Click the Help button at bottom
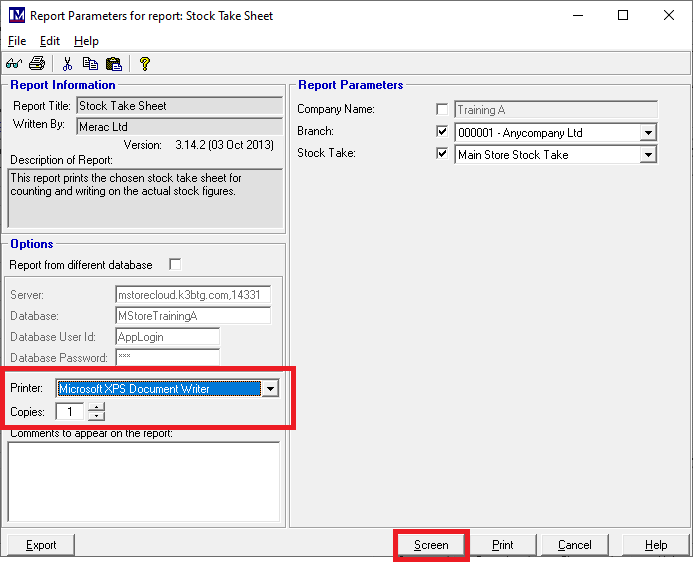Screen dimensions: 699x565 click(656, 545)
